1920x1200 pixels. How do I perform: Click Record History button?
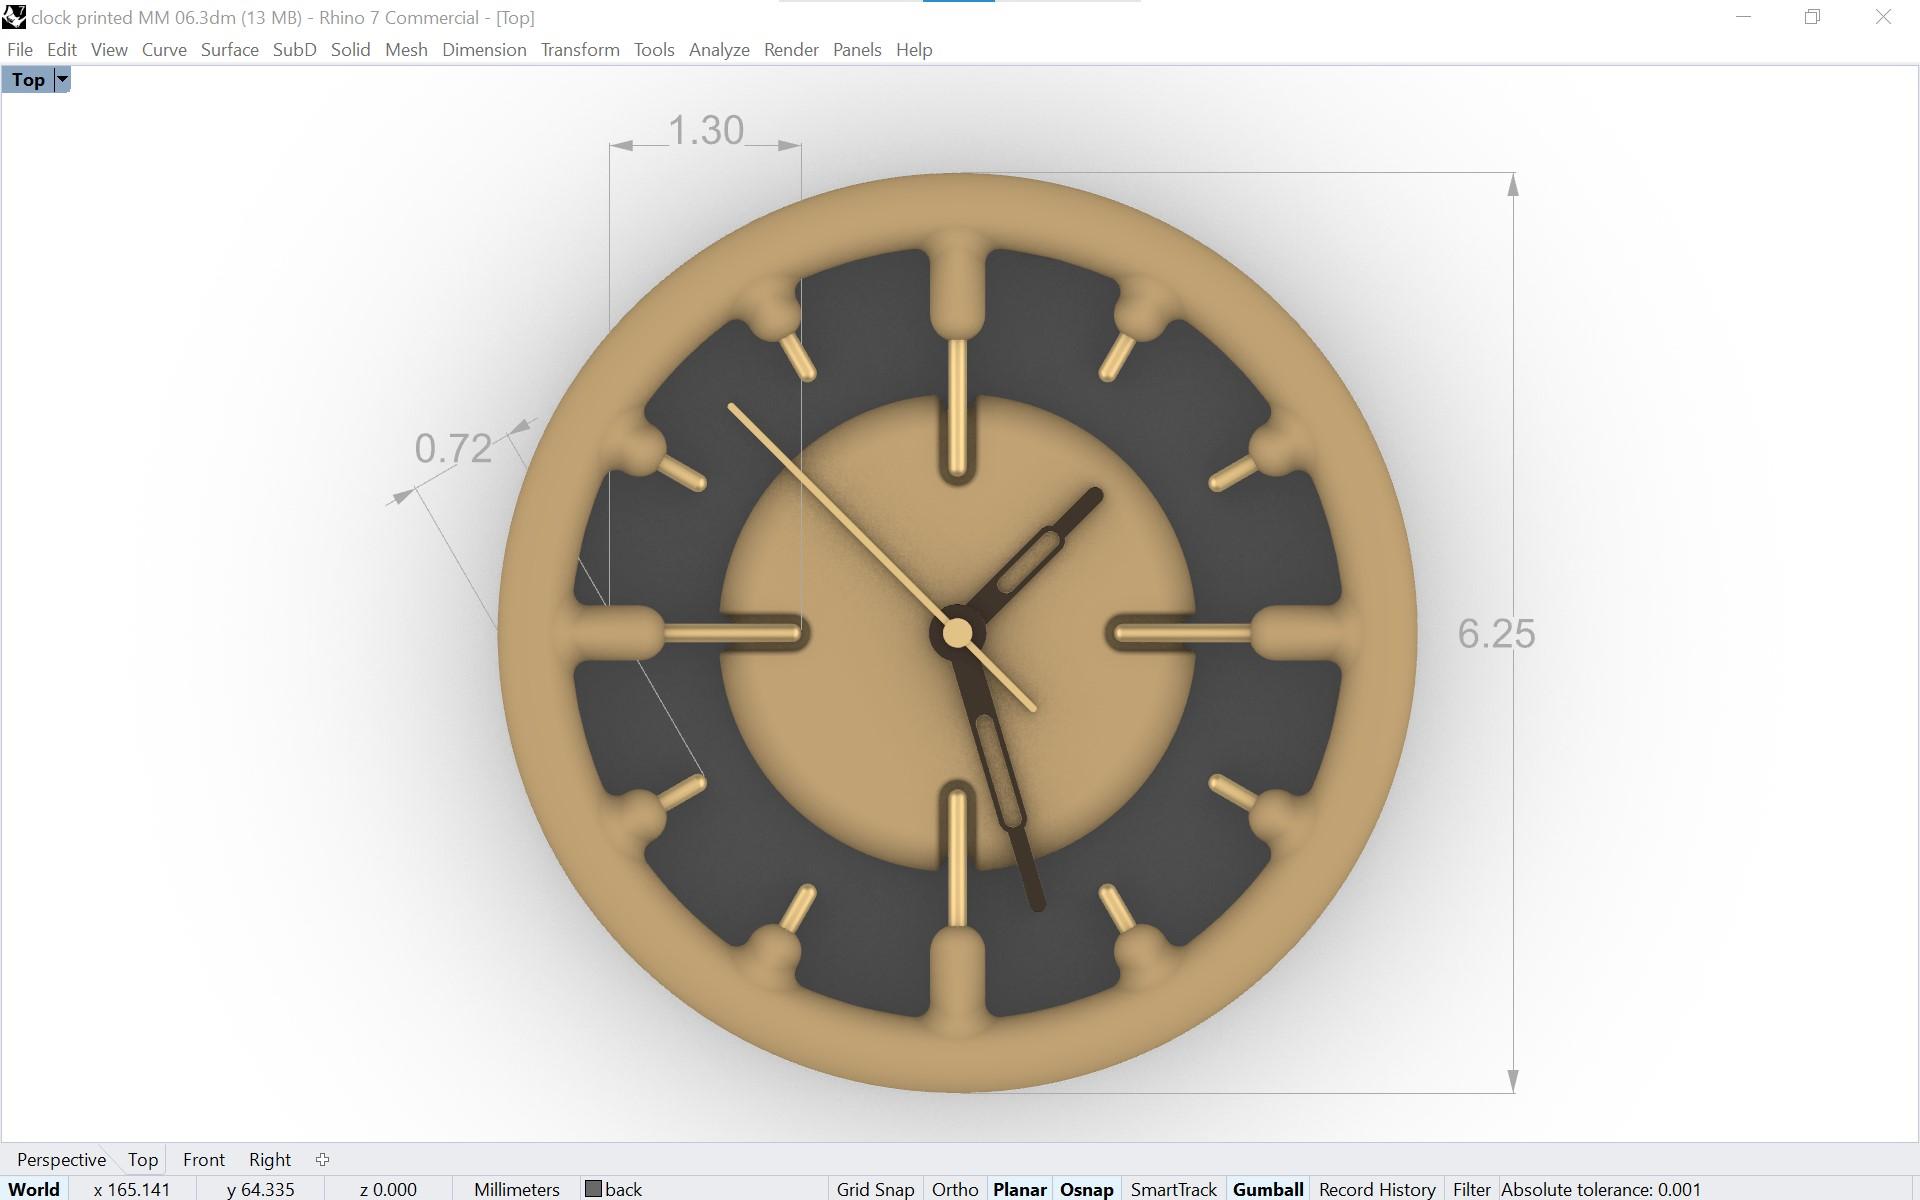click(1376, 1189)
